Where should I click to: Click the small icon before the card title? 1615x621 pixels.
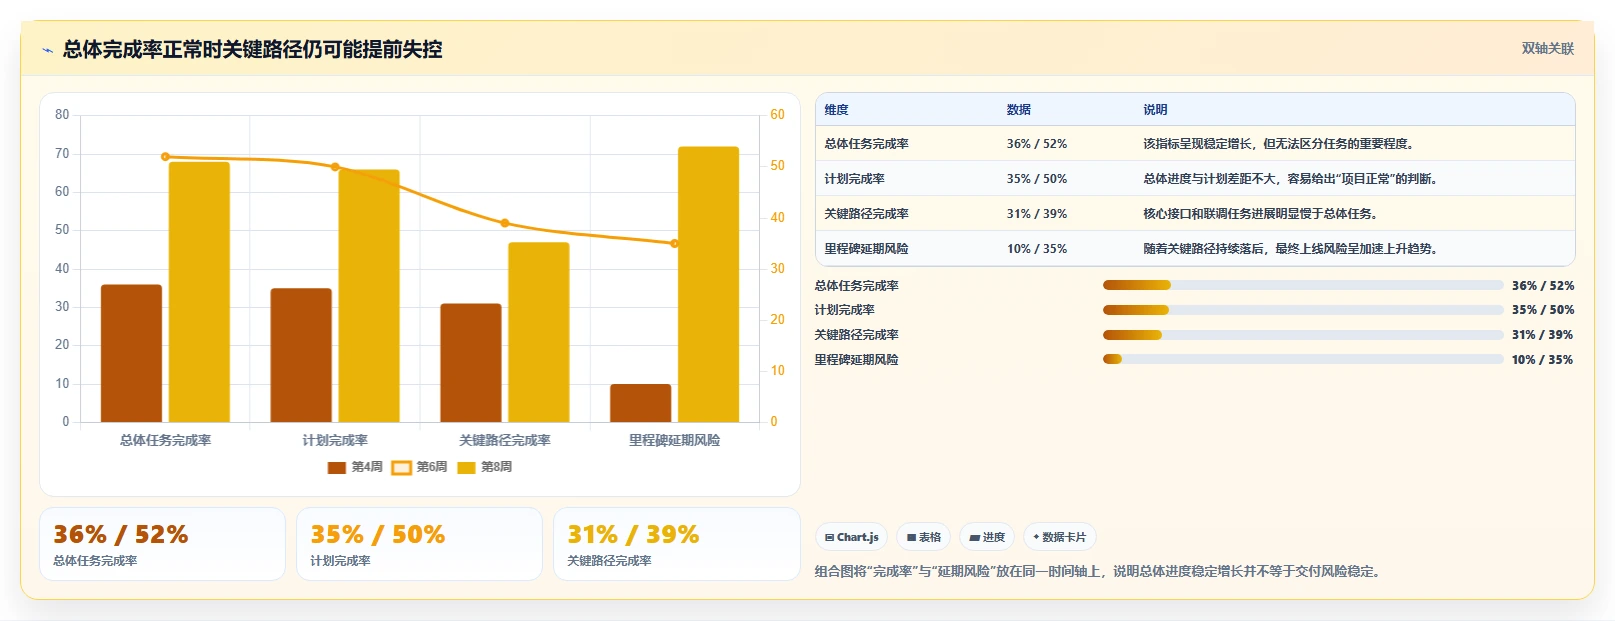(x=47, y=50)
